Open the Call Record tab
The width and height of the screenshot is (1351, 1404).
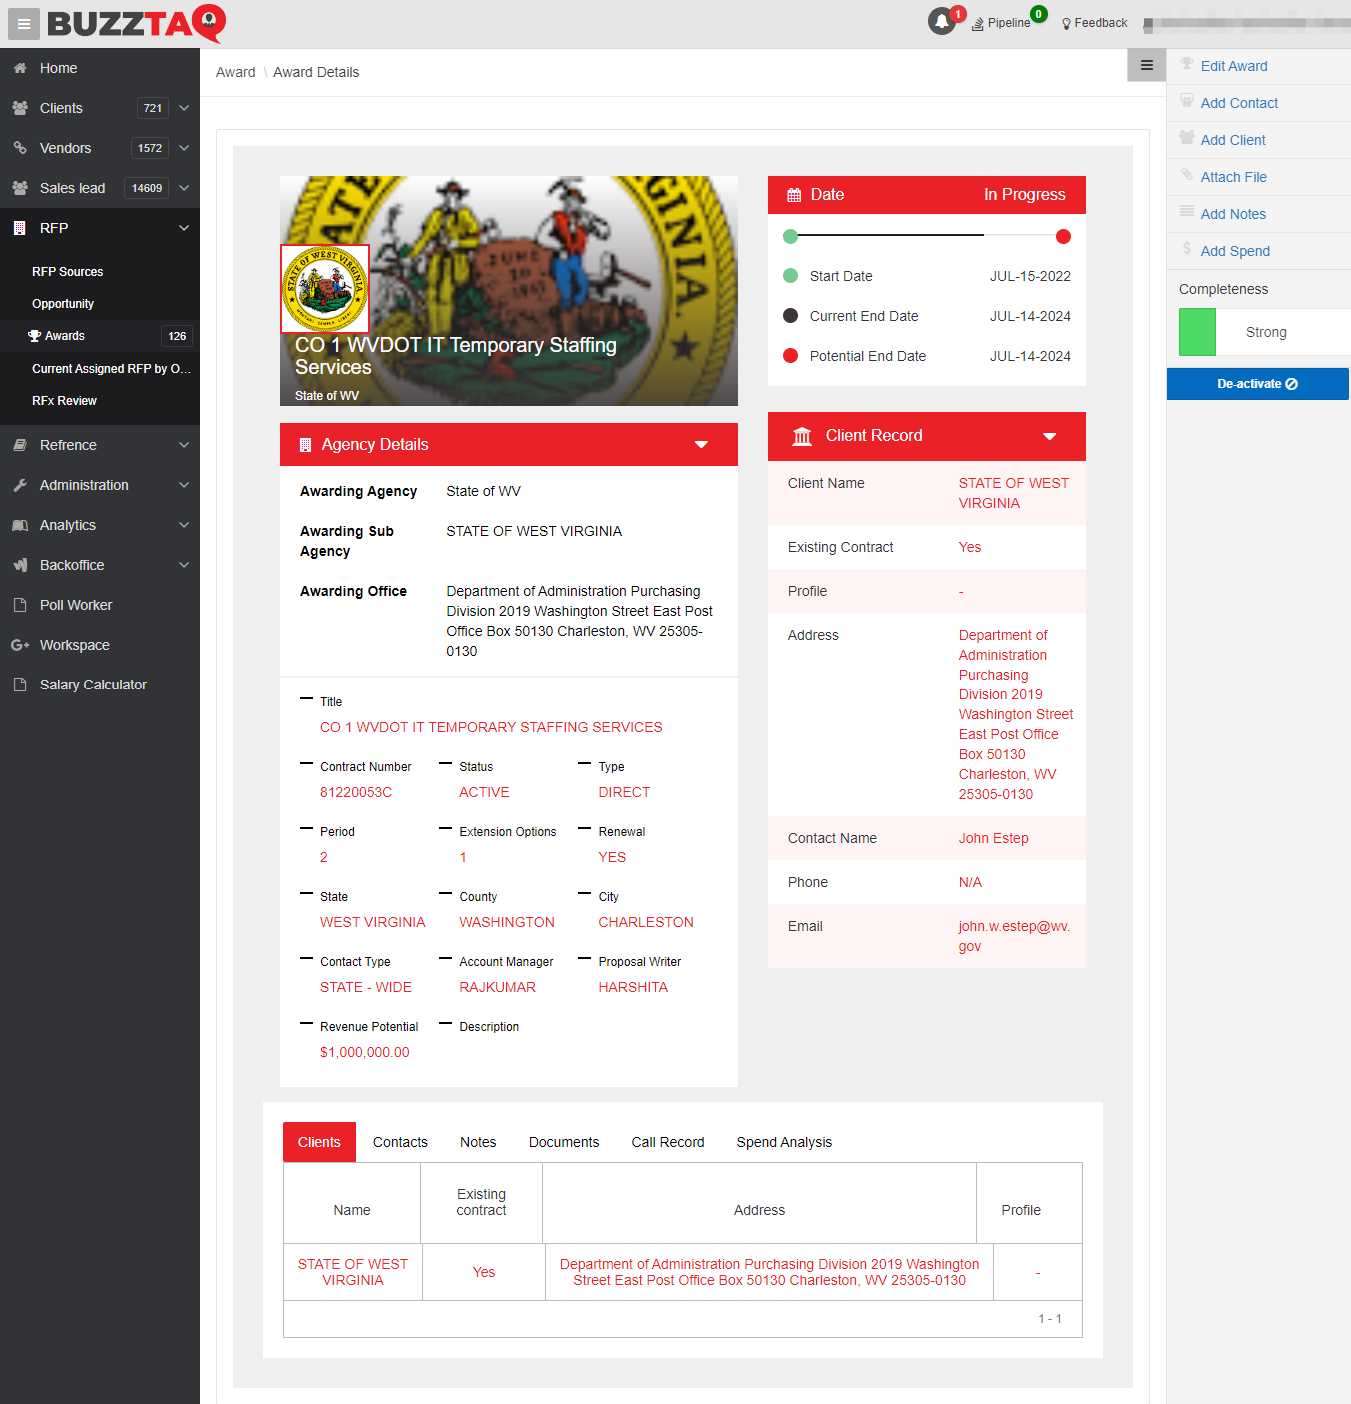point(668,1142)
